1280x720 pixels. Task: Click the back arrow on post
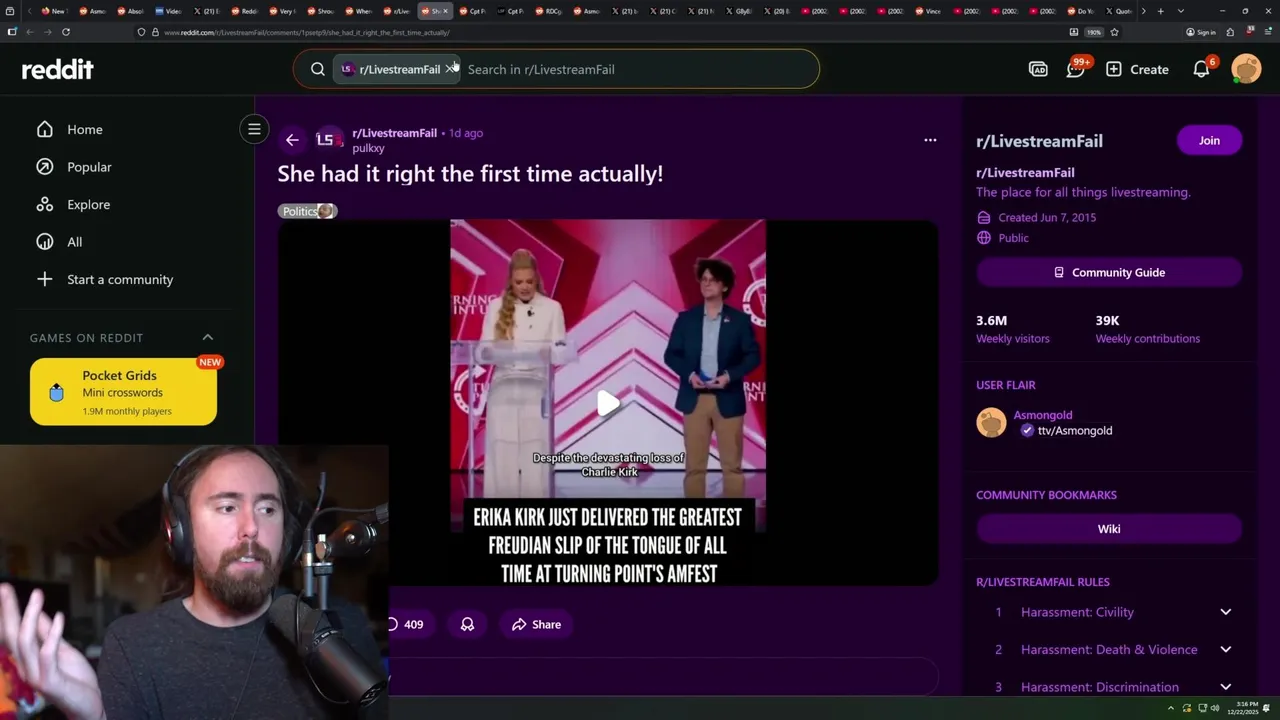point(292,140)
